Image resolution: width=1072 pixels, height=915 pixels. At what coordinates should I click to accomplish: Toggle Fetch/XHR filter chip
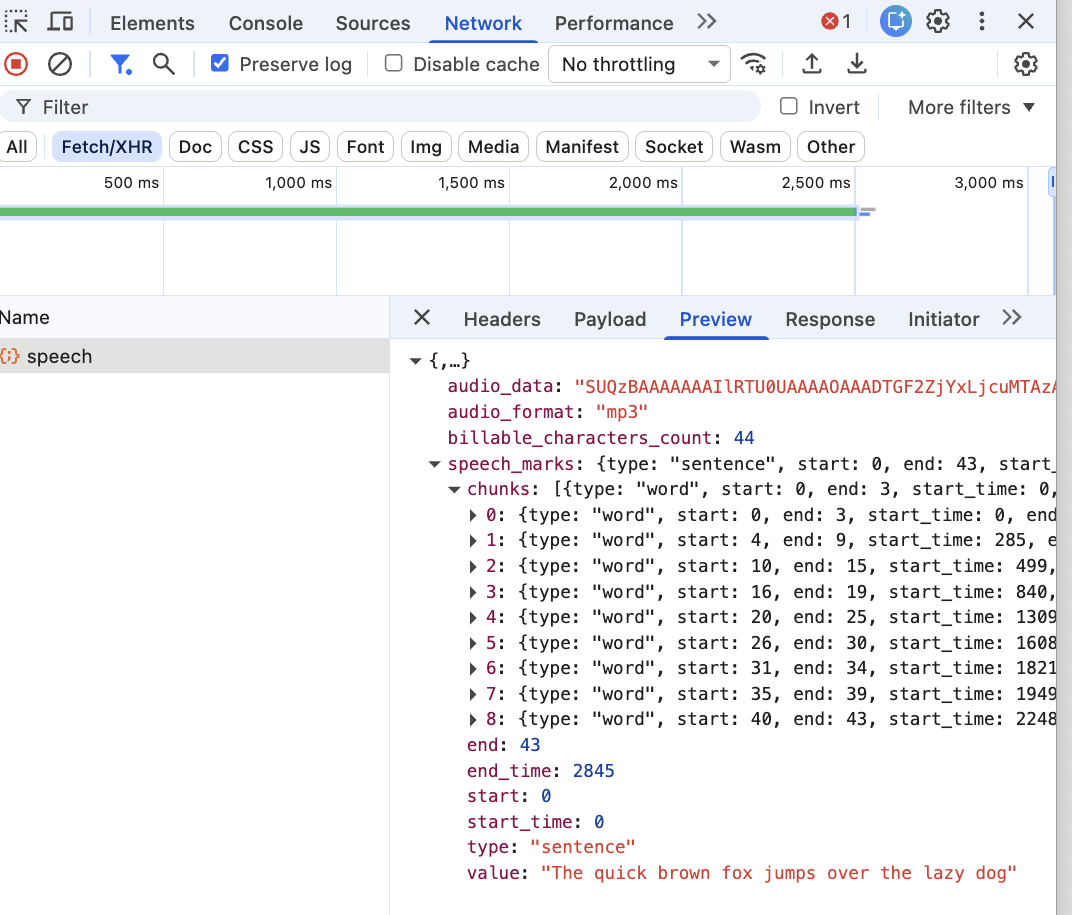[107, 147]
